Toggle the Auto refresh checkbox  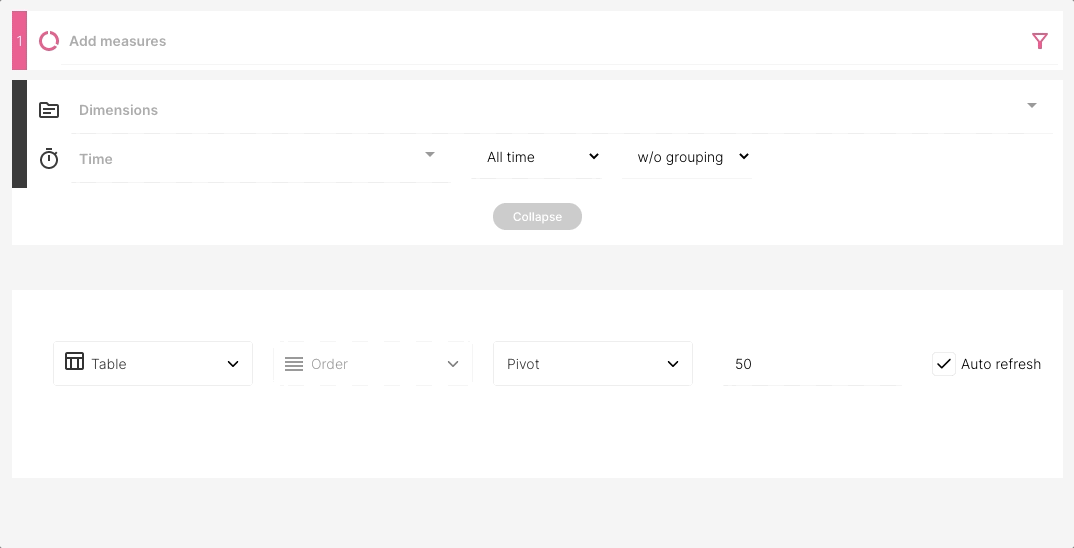point(944,364)
